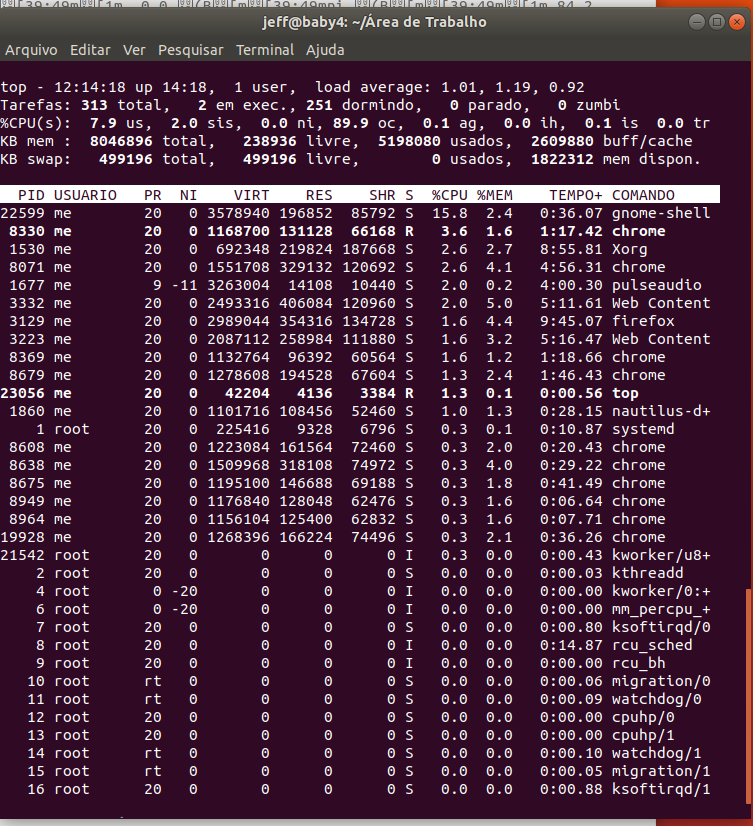Click the 8046896 total memory value
753x826 pixels.
point(121,141)
